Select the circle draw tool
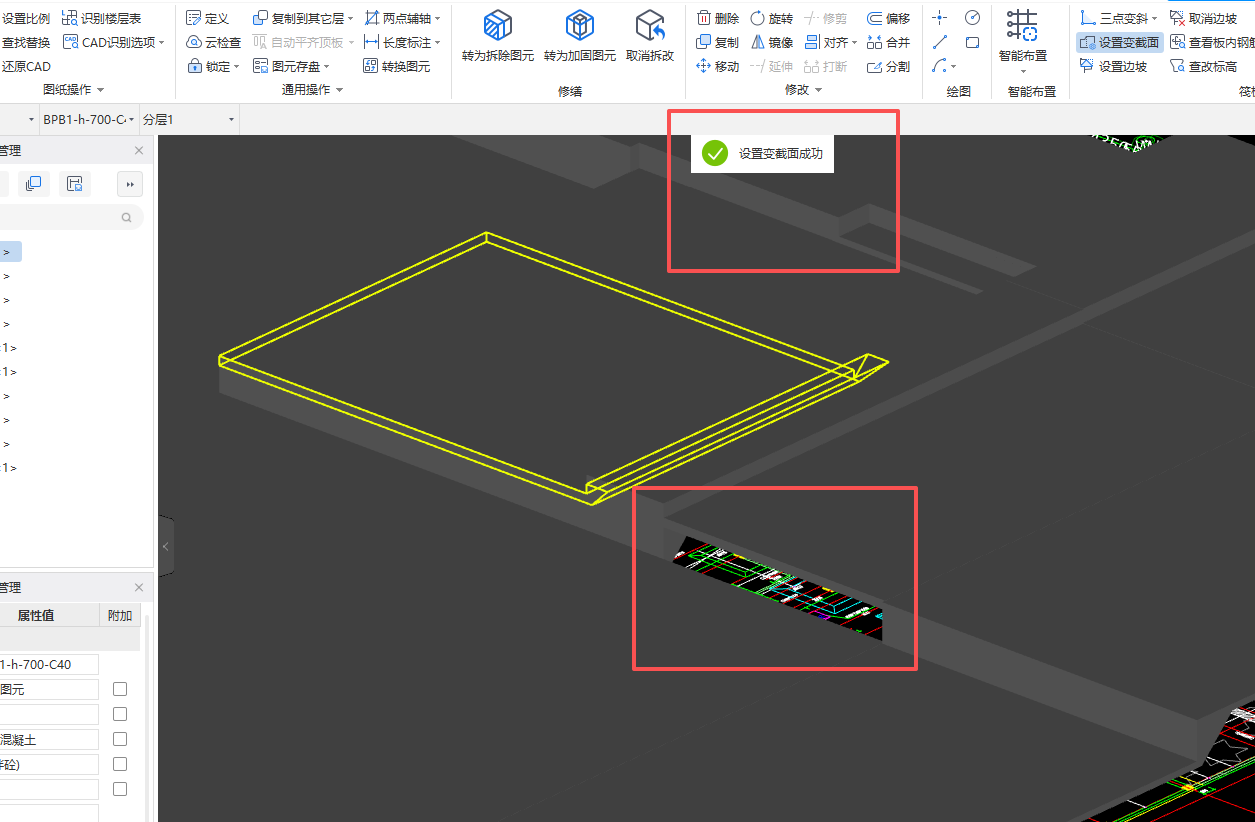 [x=973, y=18]
